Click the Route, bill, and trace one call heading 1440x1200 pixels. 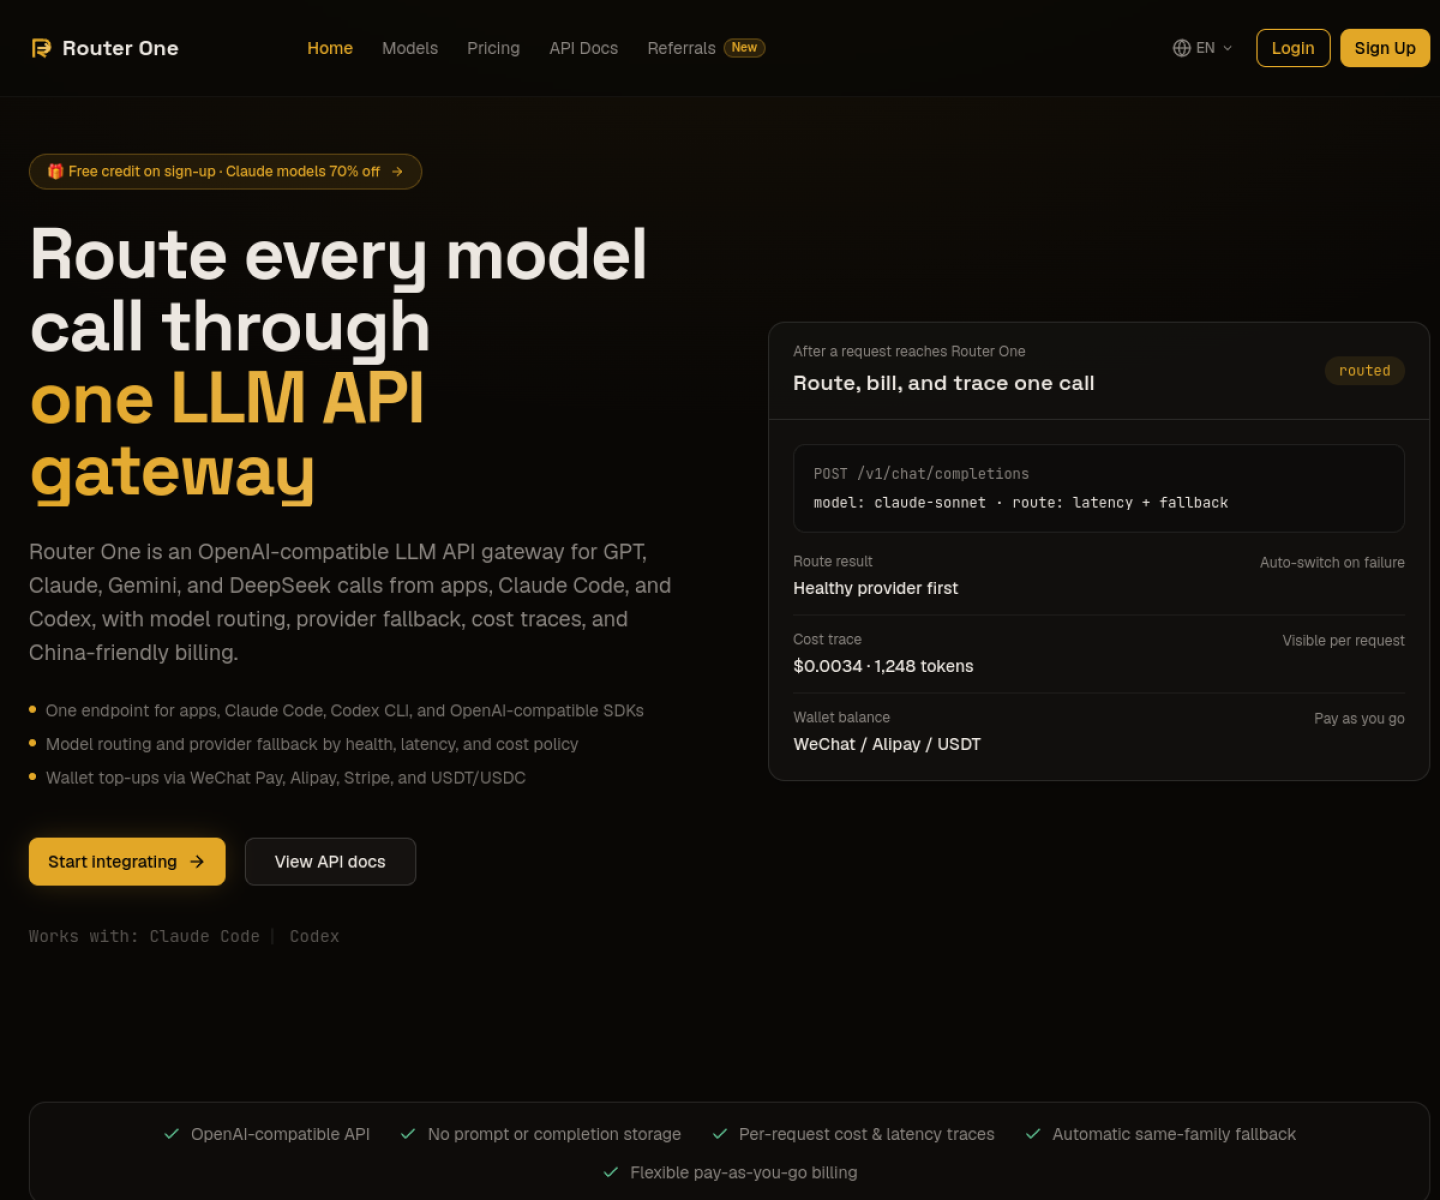(944, 383)
